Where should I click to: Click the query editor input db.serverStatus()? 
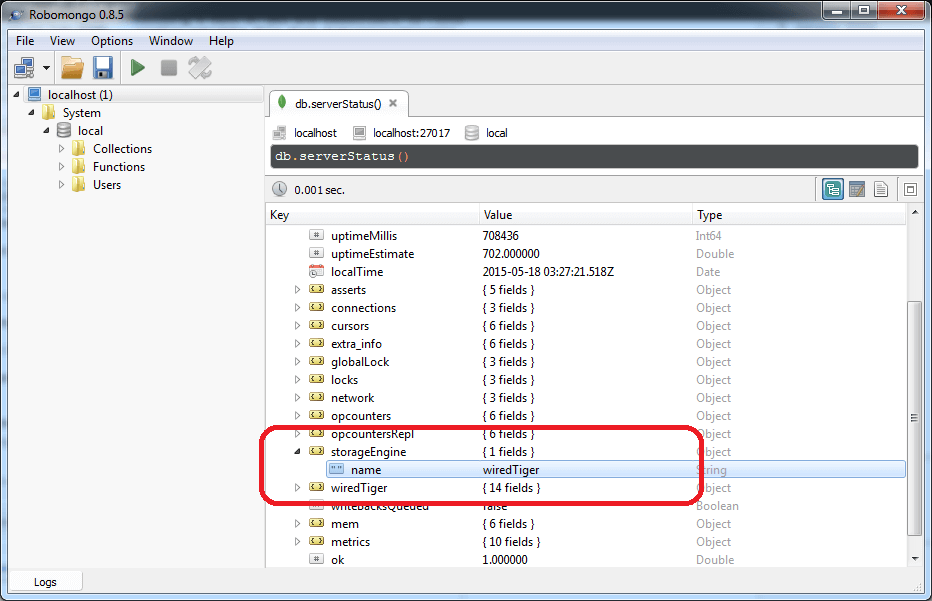[594, 156]
